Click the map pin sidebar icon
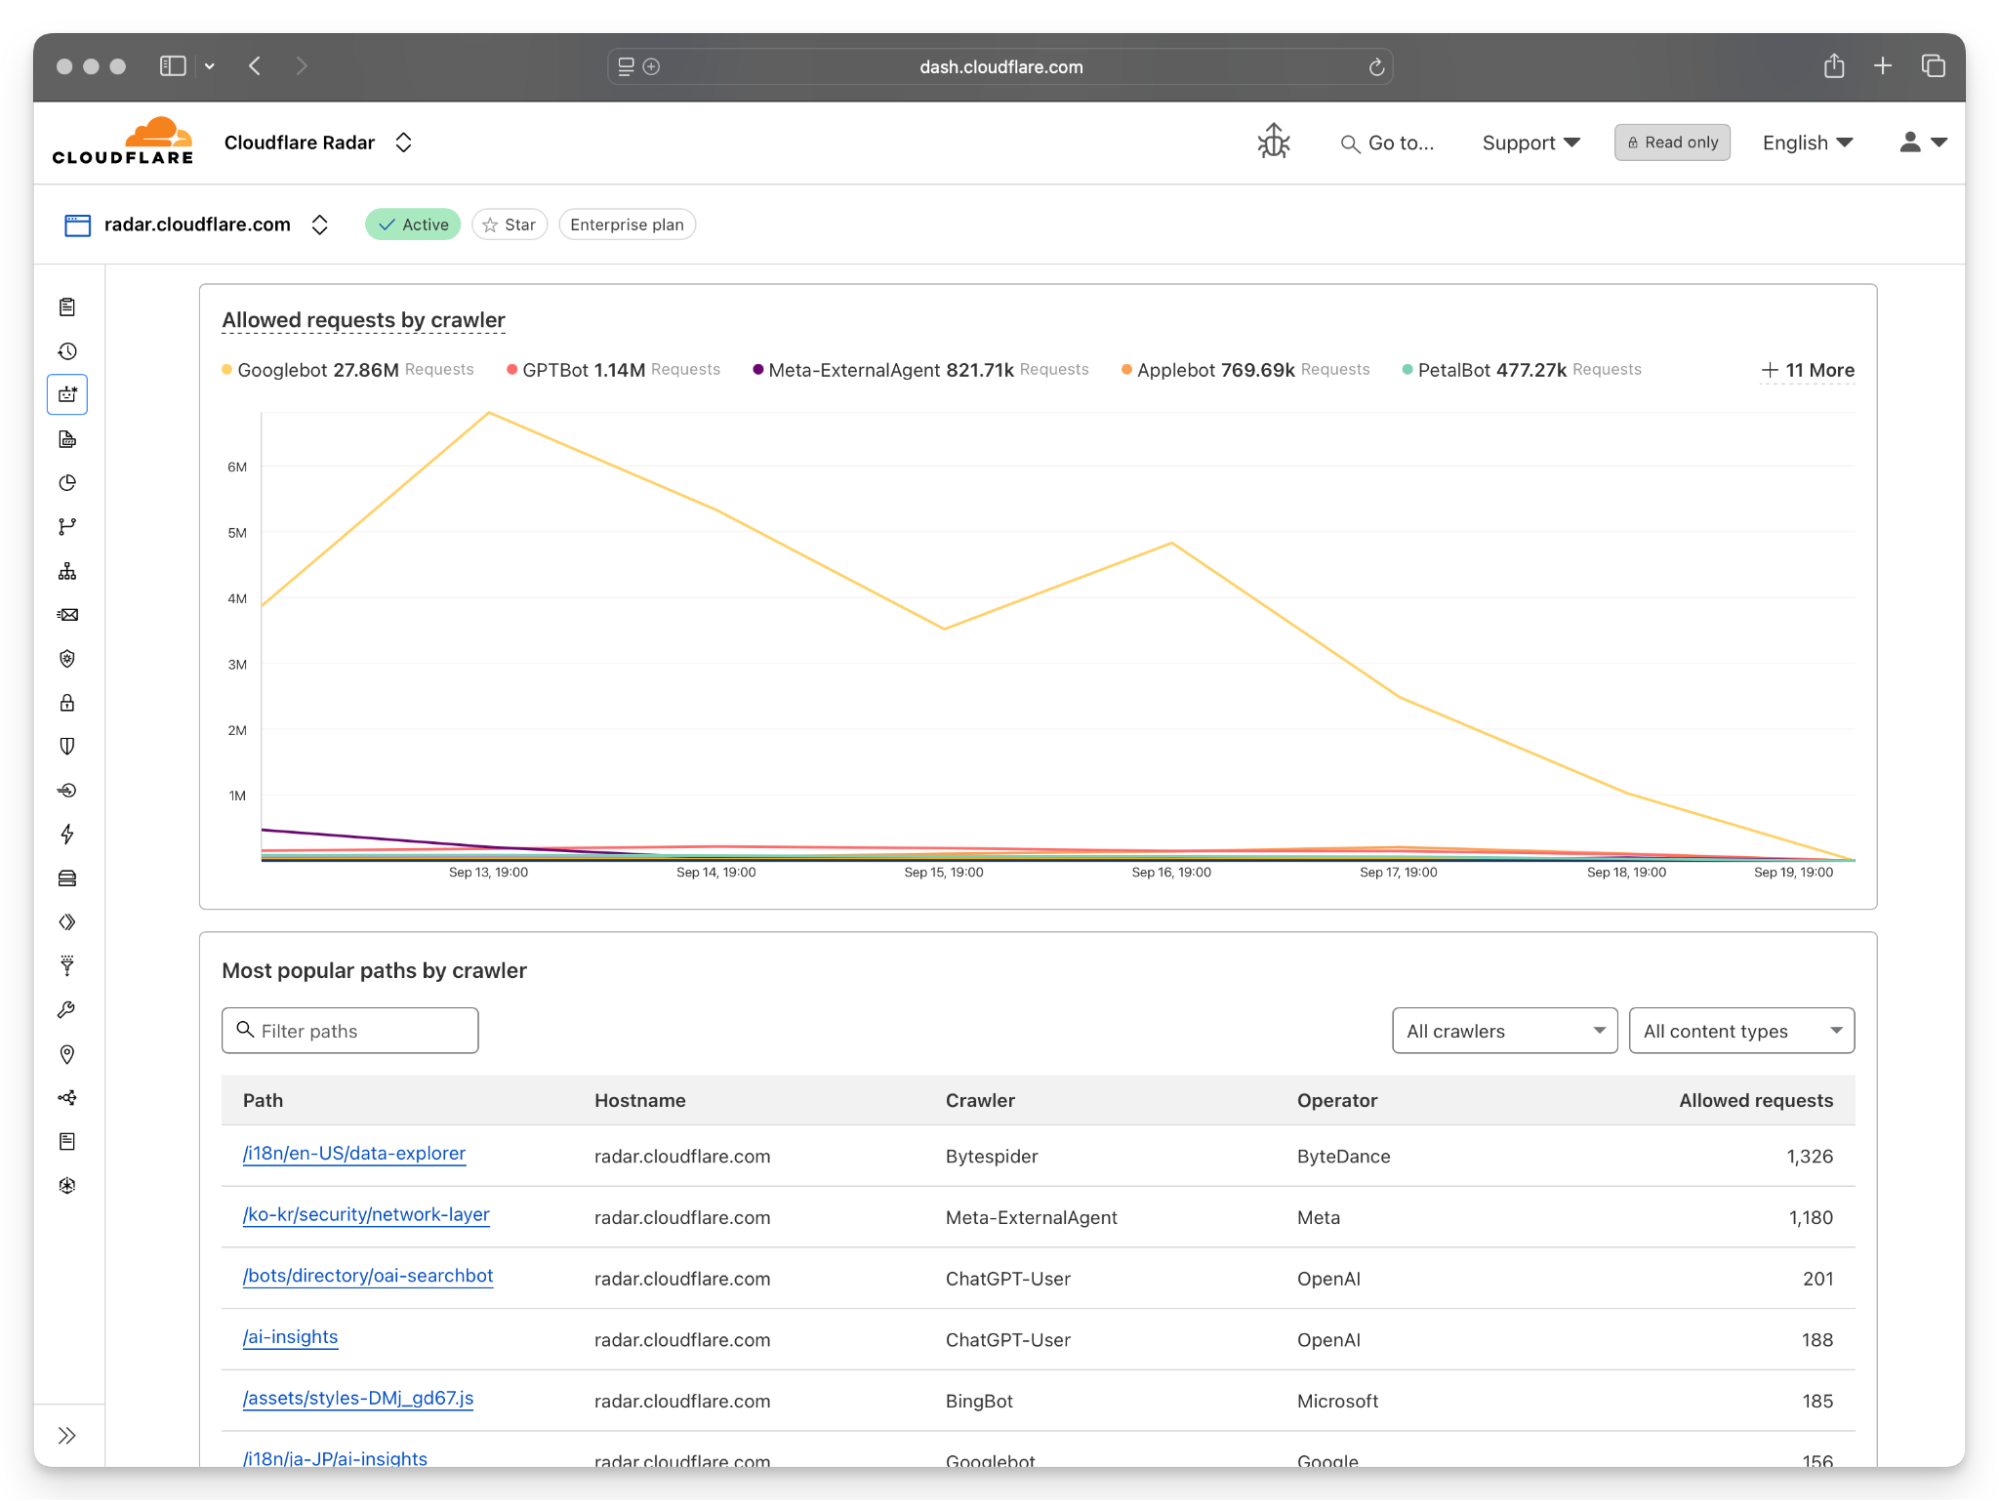This screenshot has width=1999, height=1501. click(67, 1054)
